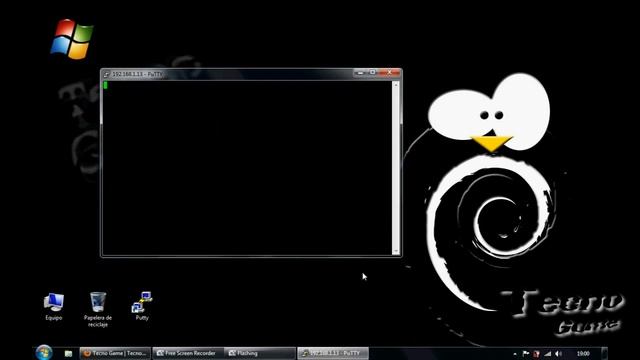
Task: Click the Show desktop button
Action: click(604, 353)
